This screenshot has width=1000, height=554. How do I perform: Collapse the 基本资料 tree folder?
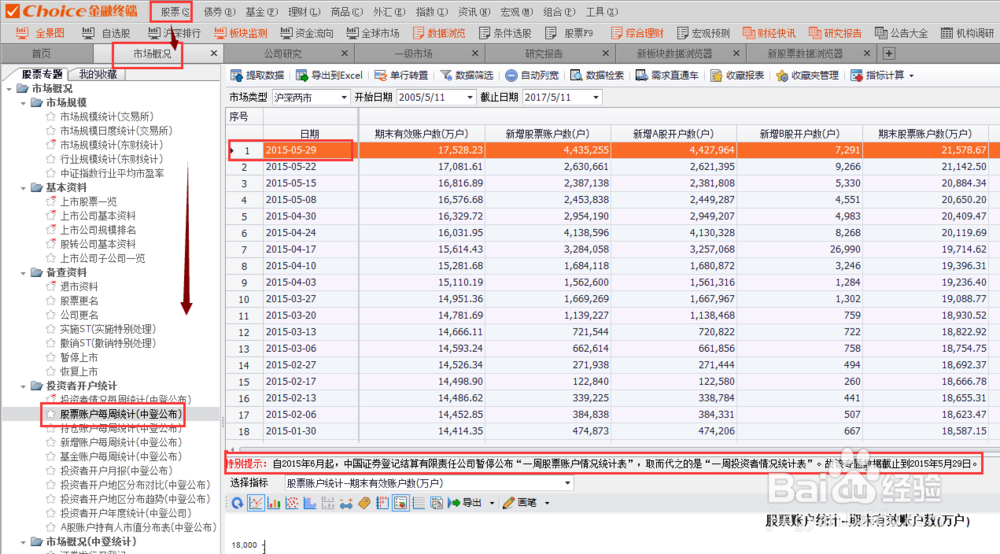click(x=23, y=187)
